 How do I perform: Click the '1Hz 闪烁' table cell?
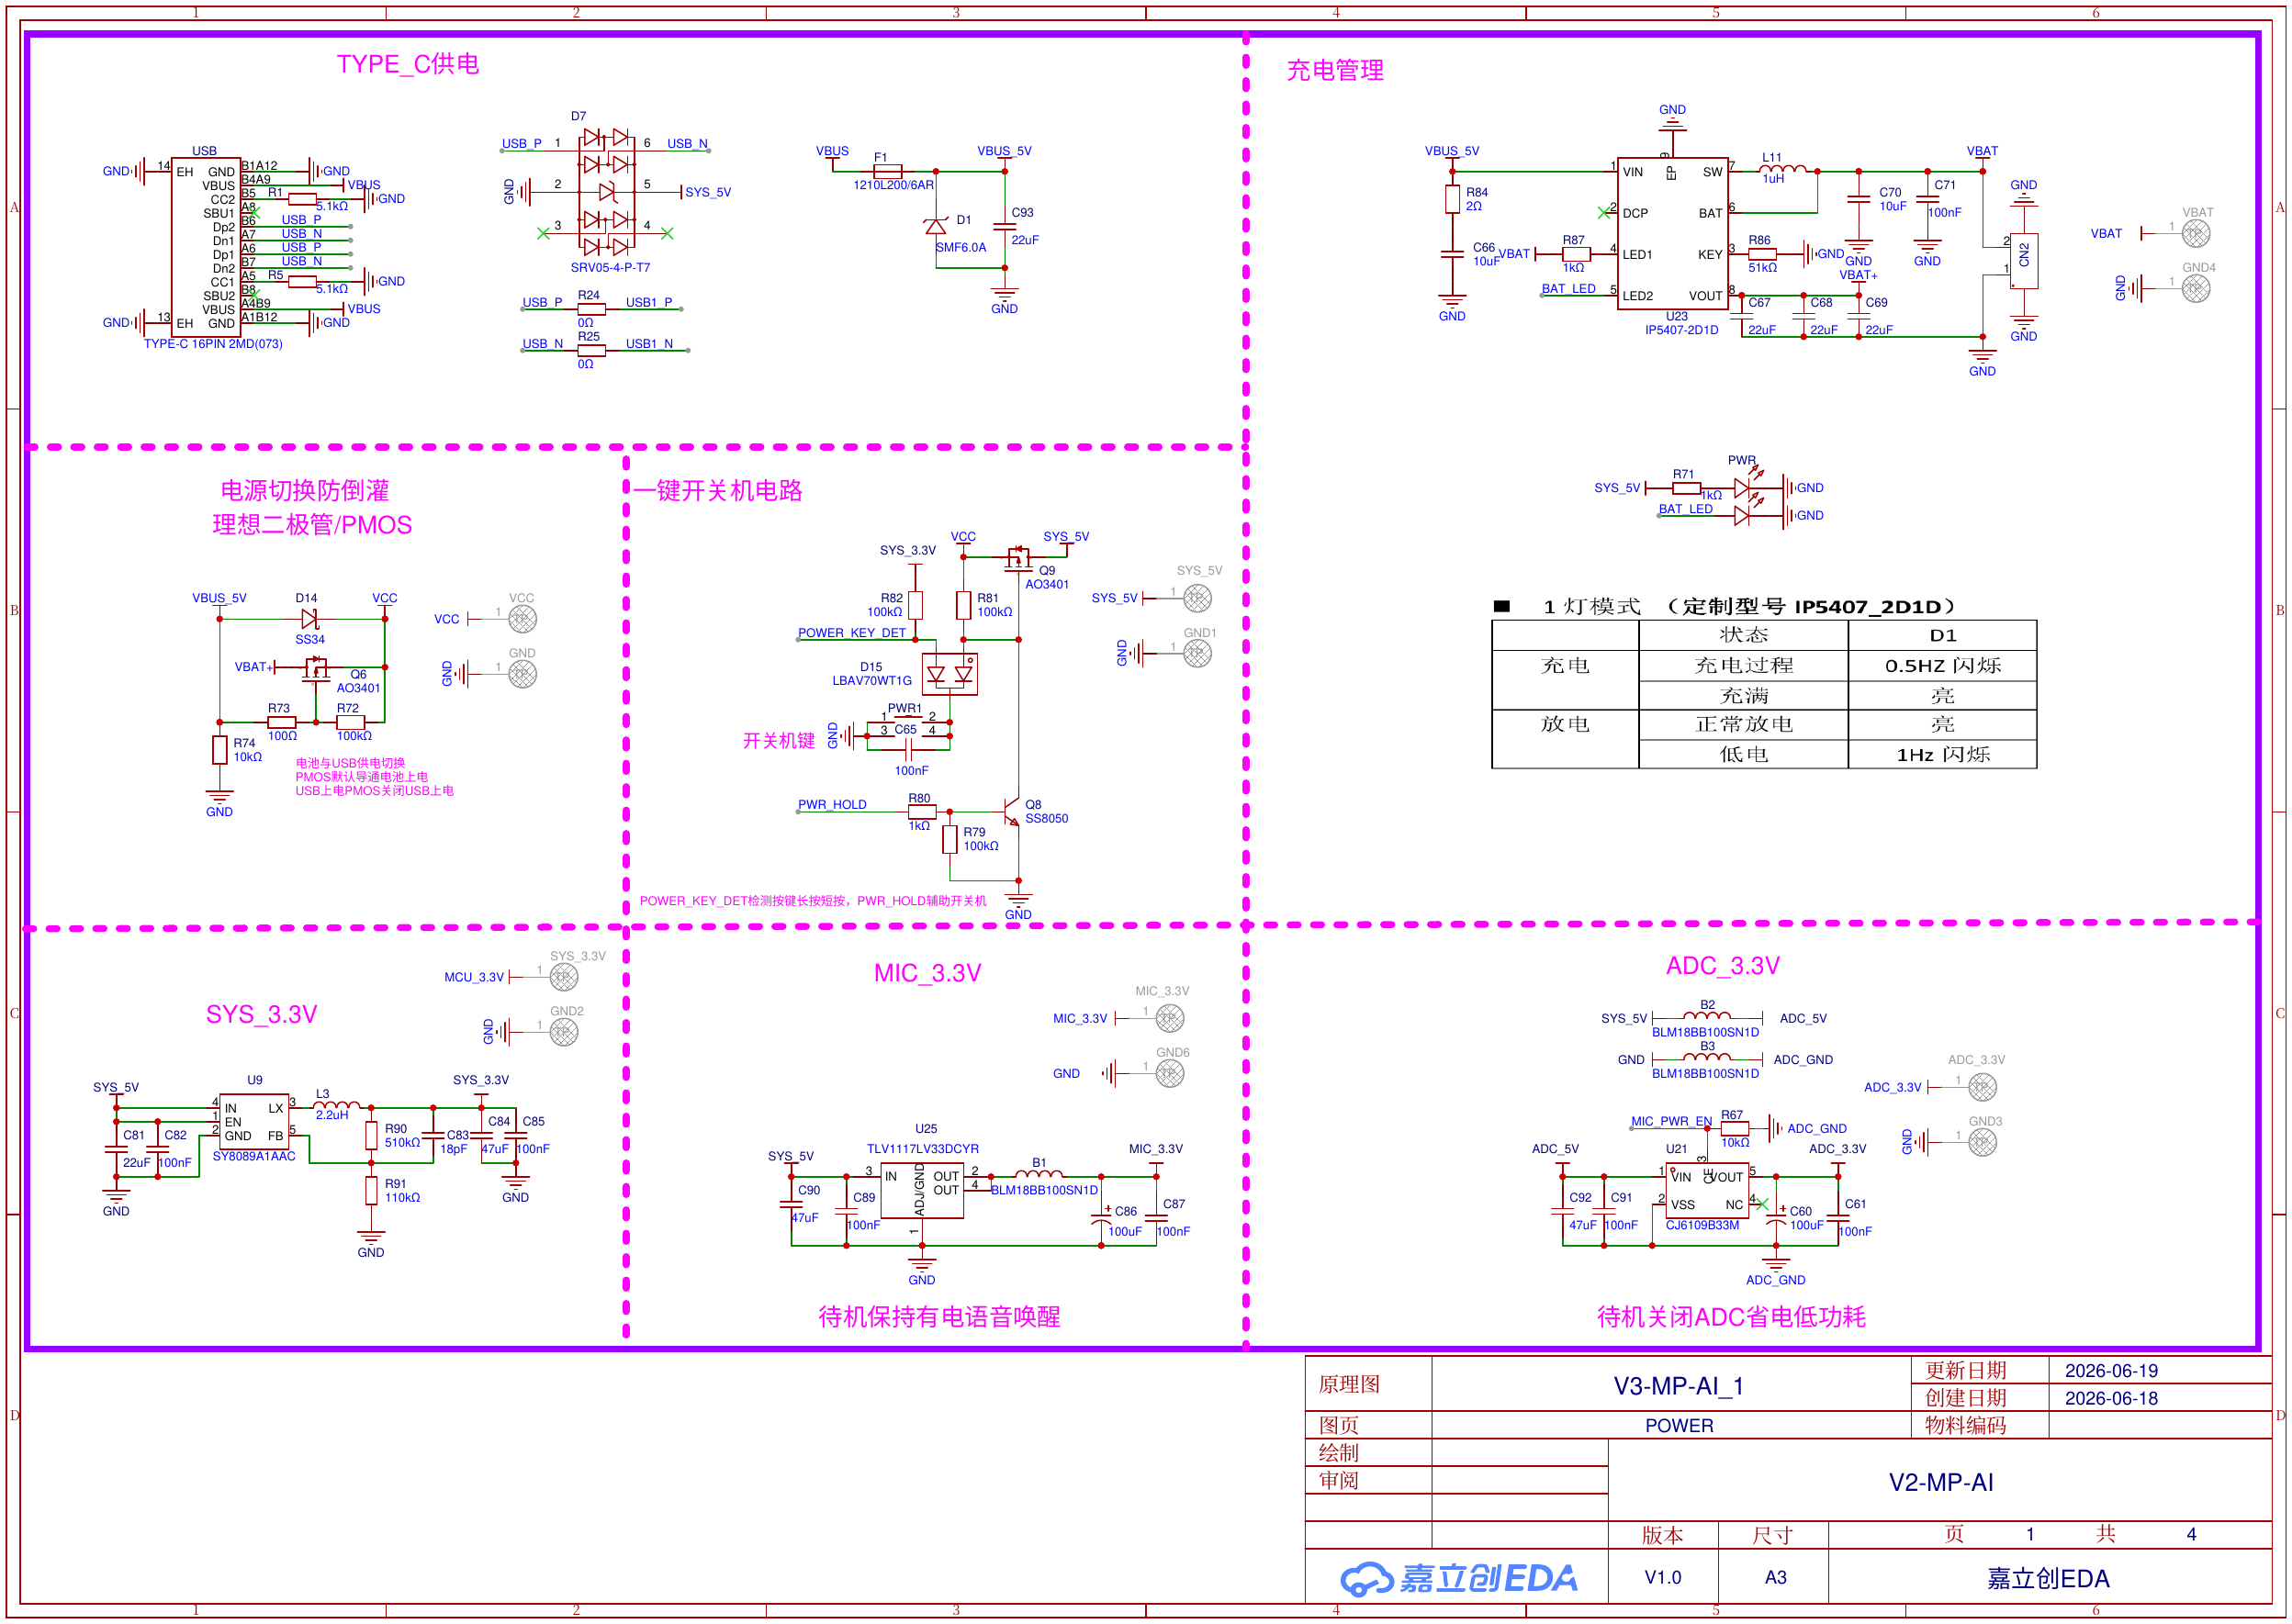(1943, 755)
